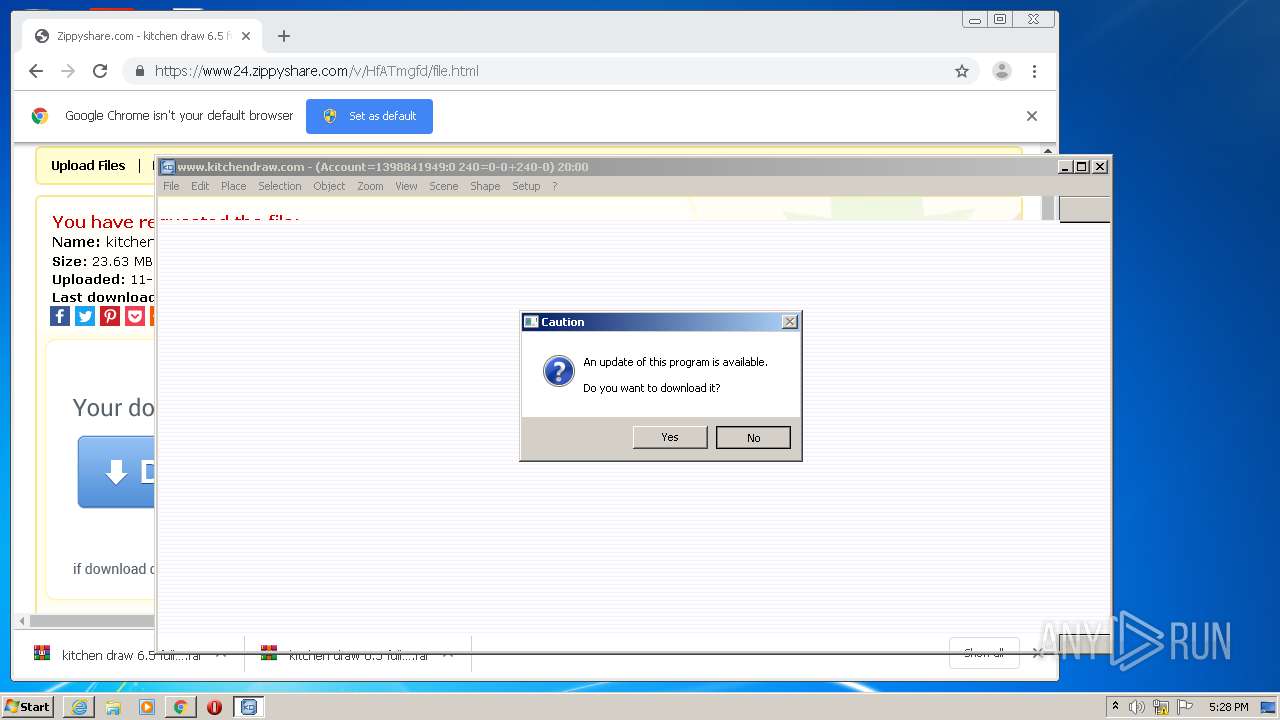Open Chrome's profile avatar icon
Screen dimensions: 1280x720
coord(1001,71)
